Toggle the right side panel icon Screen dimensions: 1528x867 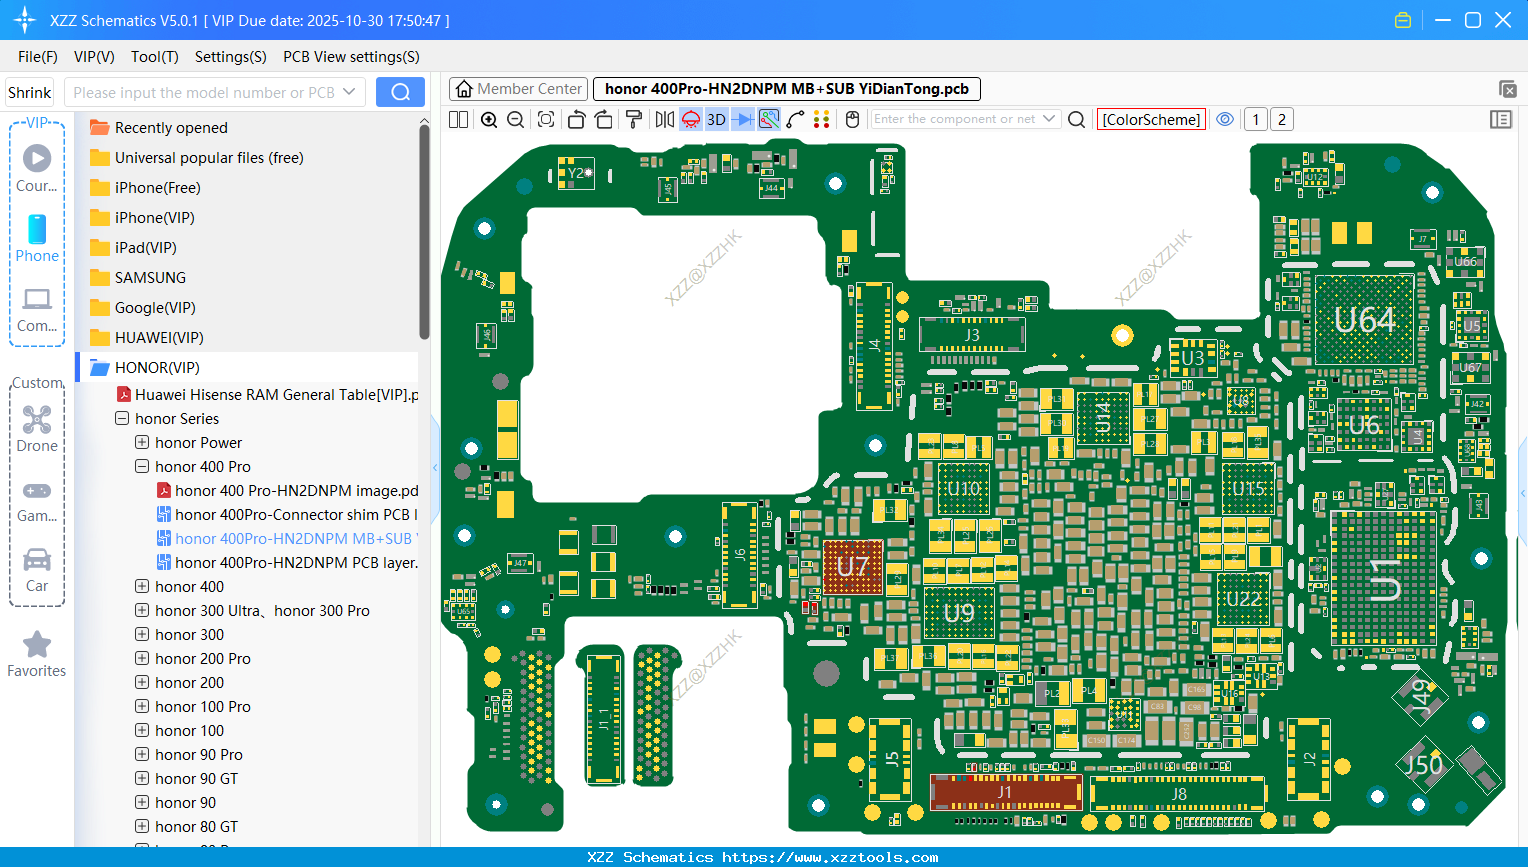pos(1500,119)
